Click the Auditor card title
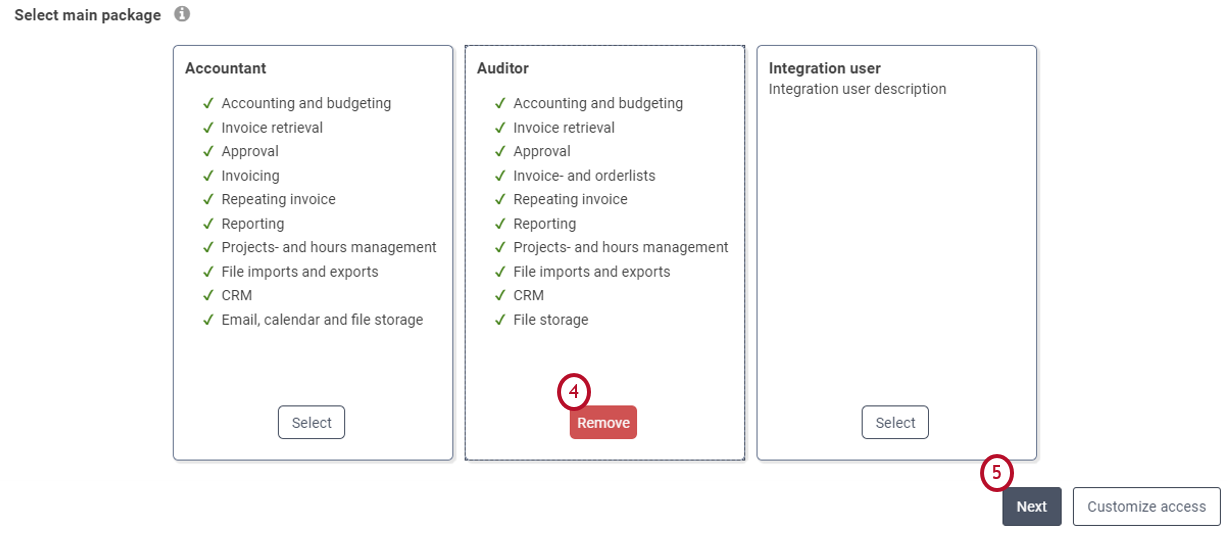The image size is (1231, 534). coord(503,68)
